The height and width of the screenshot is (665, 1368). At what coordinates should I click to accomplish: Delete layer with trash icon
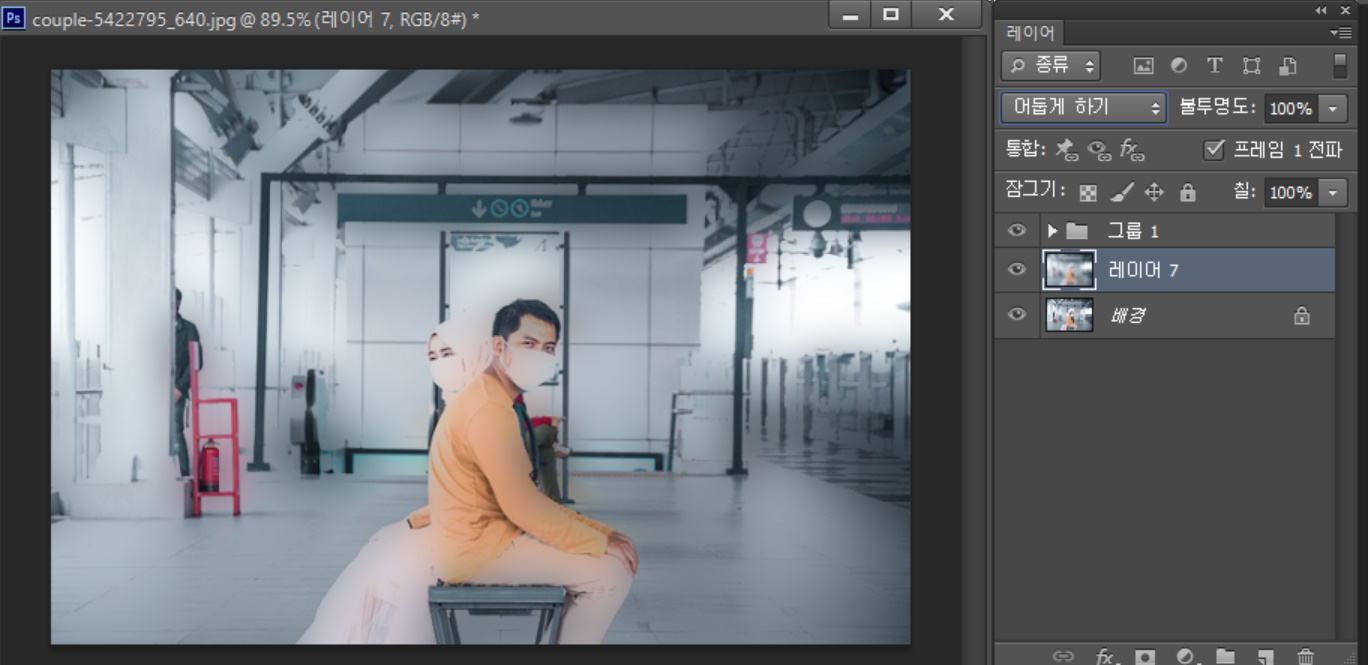1305,656
